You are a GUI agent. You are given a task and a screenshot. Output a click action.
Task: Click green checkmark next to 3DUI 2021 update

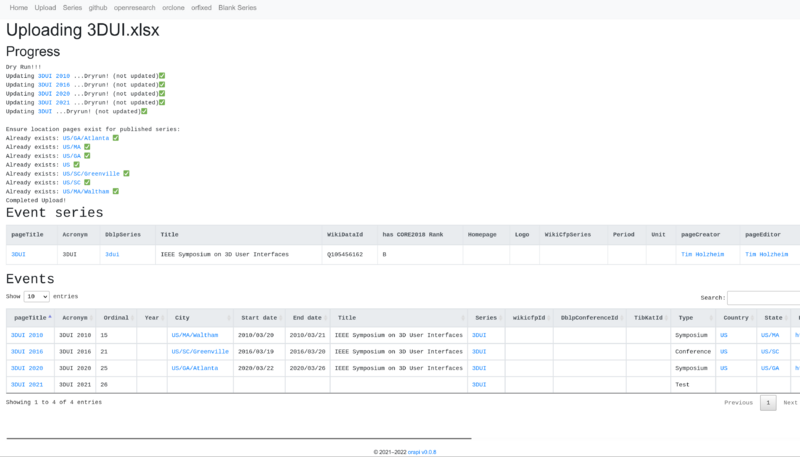[x=162, y=102]
